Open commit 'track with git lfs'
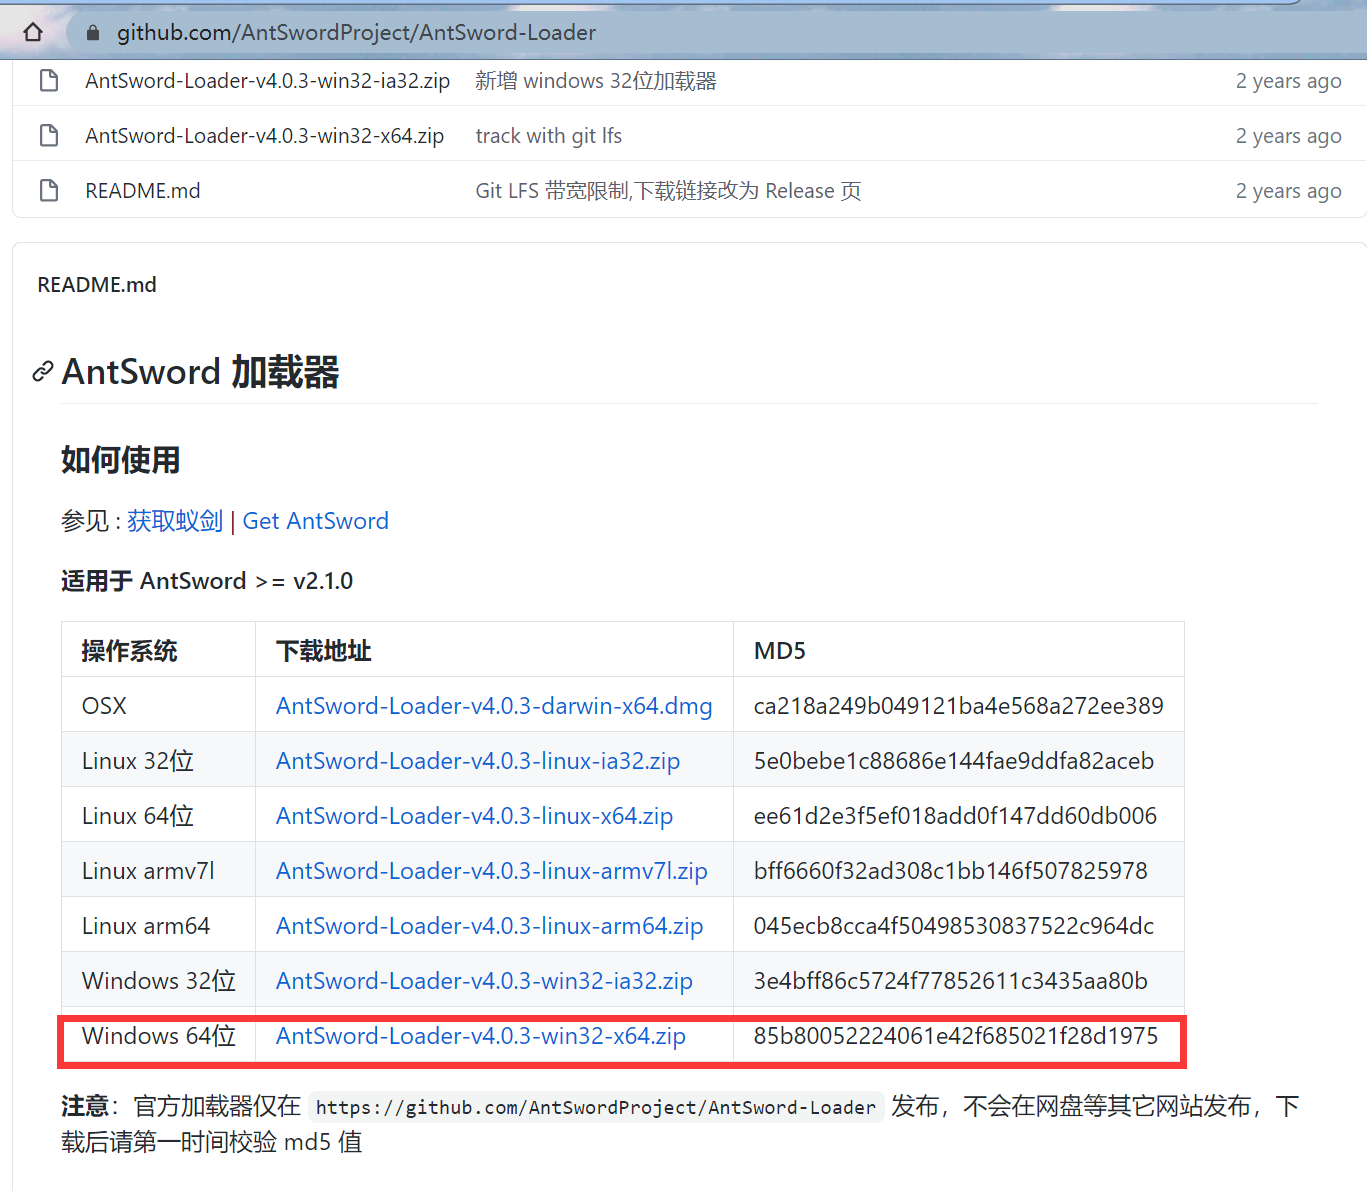 (x=548, y=136)
